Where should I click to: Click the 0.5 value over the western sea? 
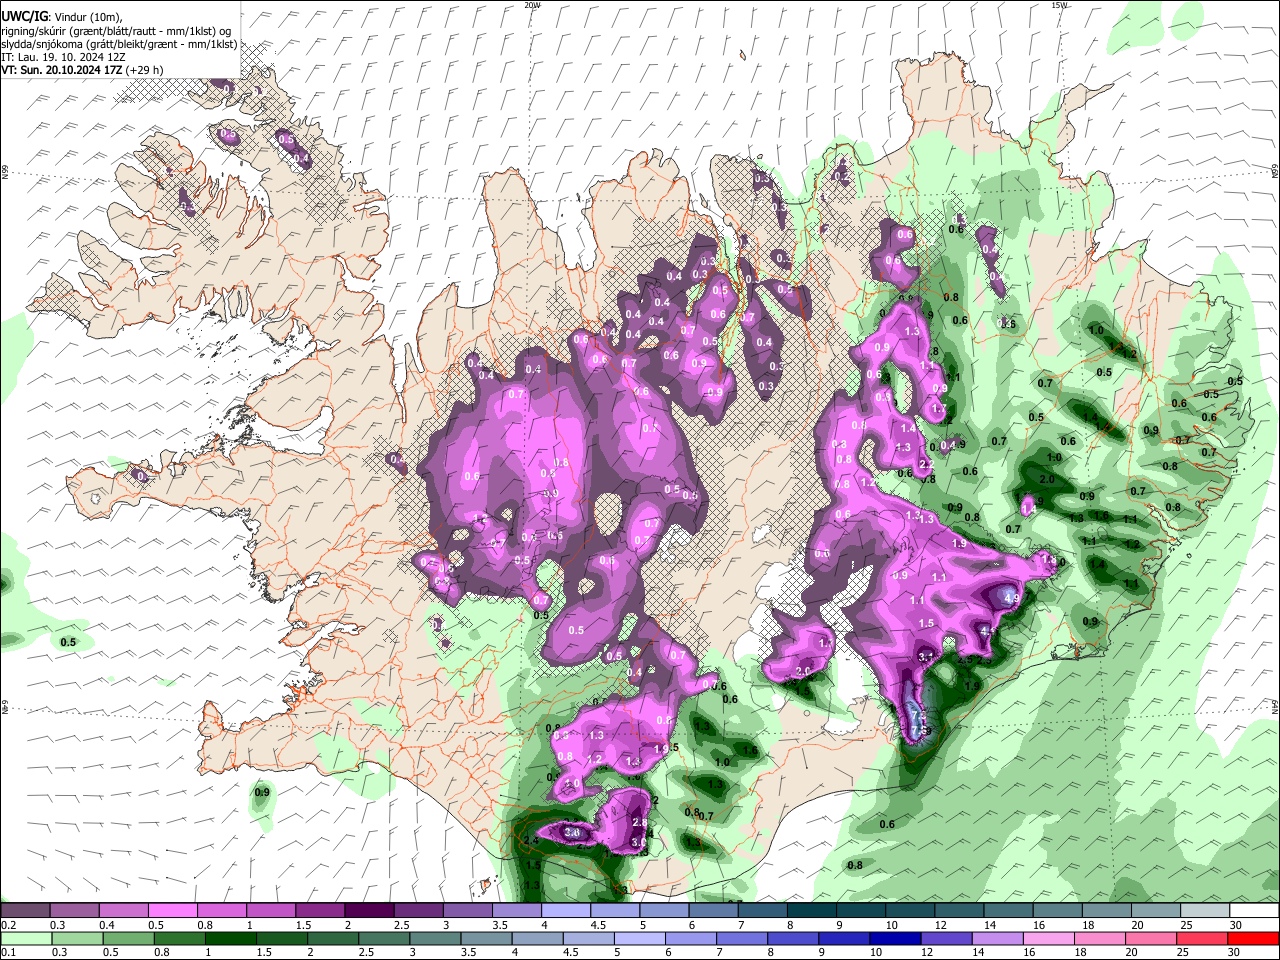tap(69, 642)
